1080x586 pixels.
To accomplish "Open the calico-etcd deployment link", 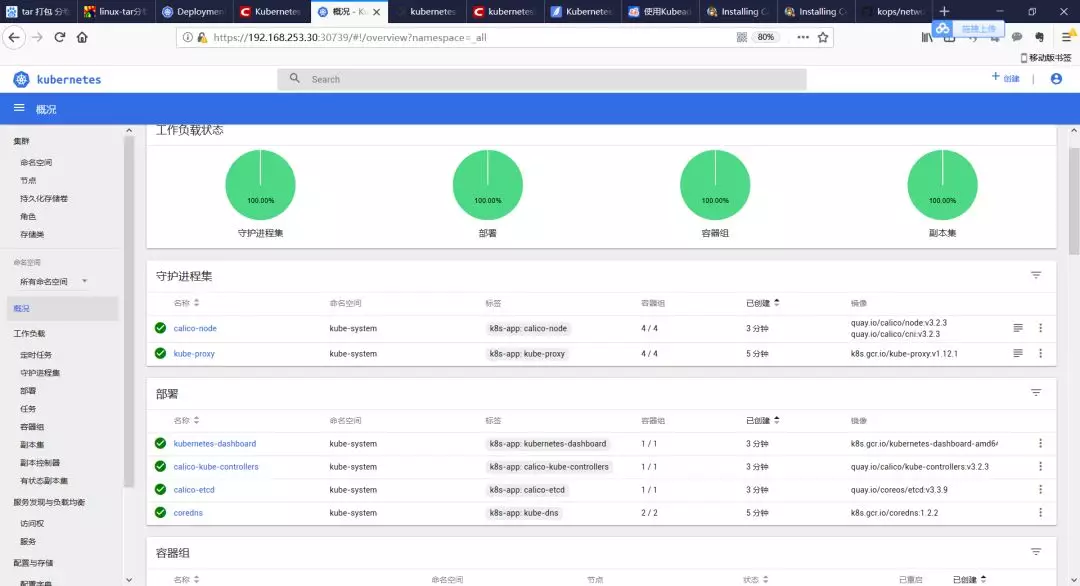I will [194, 490].
